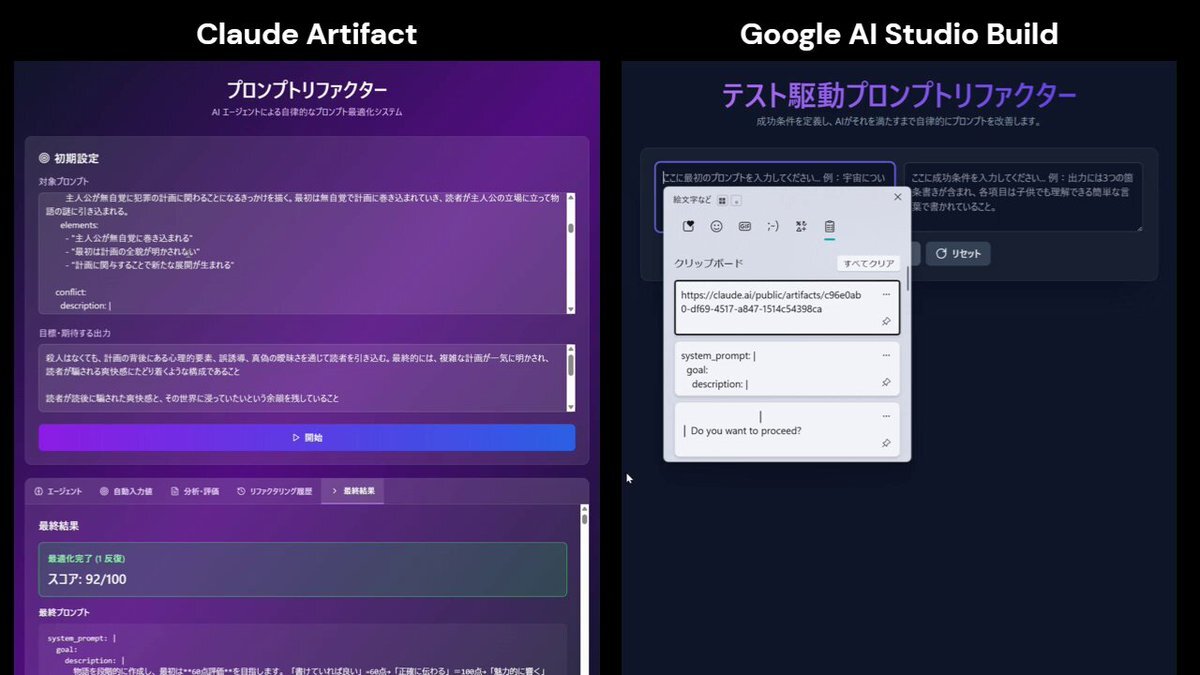The image size is (1200, 675).
Task: Open more options for 'Do you want to proceed?' item
Action: pyautogui.click(x=886, y=416)
